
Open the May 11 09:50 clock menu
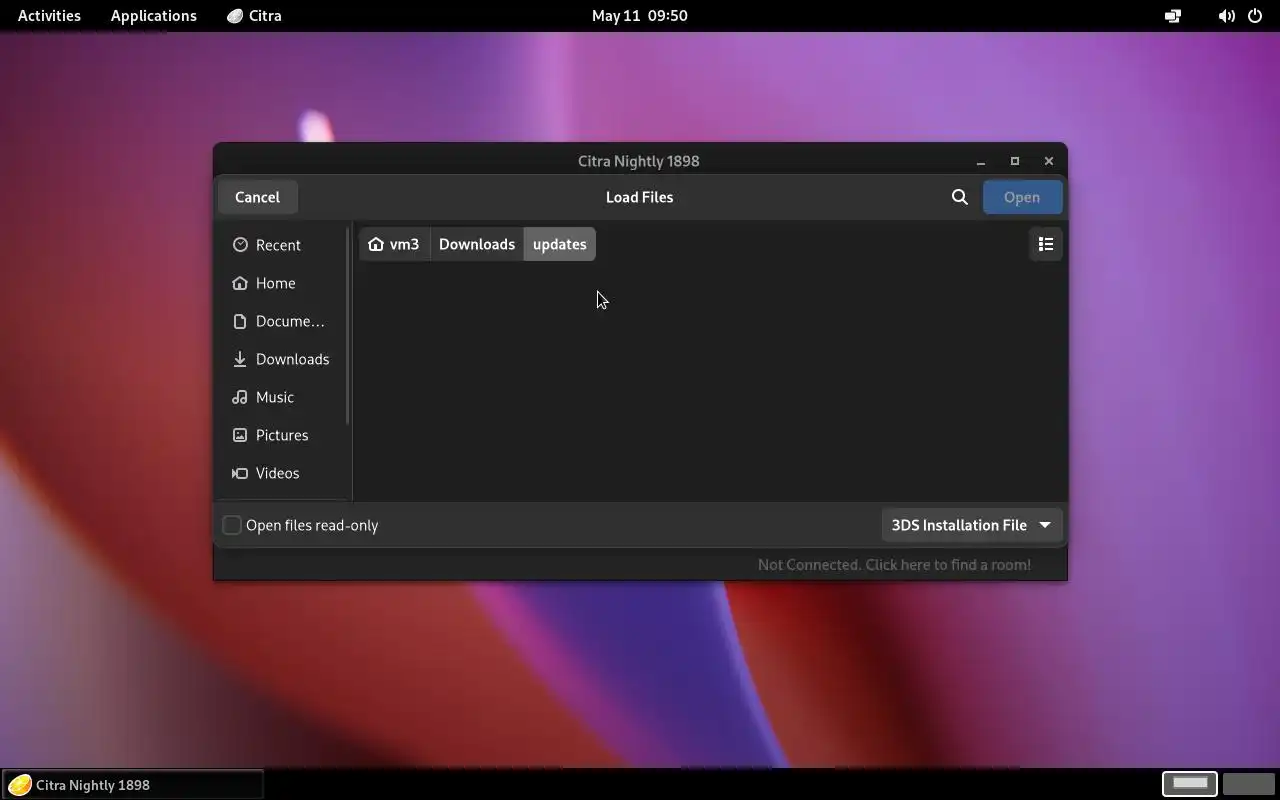pos(640,16)
